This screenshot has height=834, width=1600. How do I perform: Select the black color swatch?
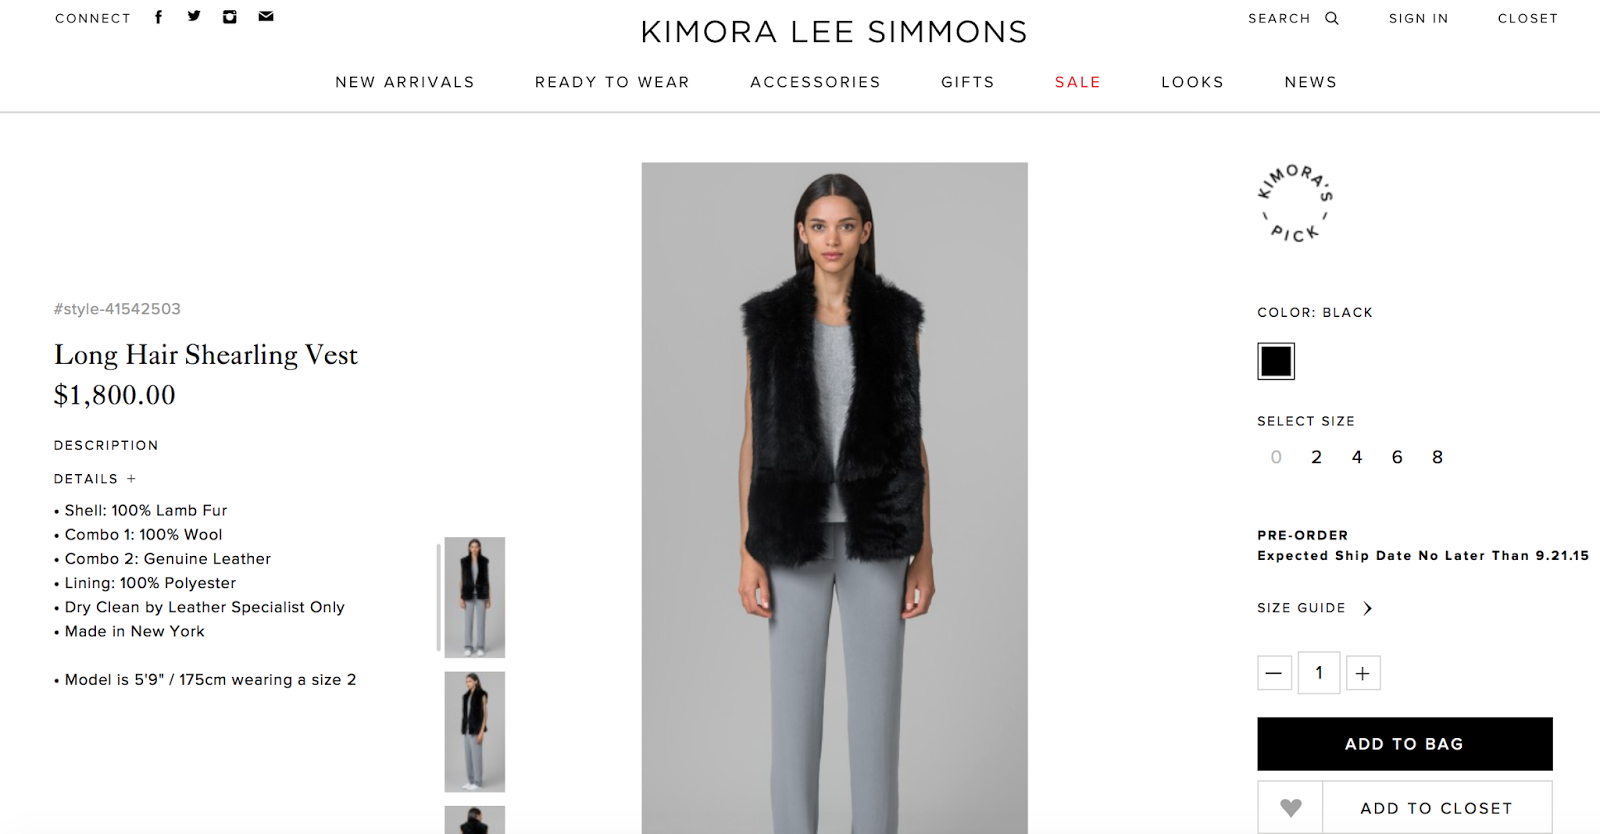[x=1276, y=361]
